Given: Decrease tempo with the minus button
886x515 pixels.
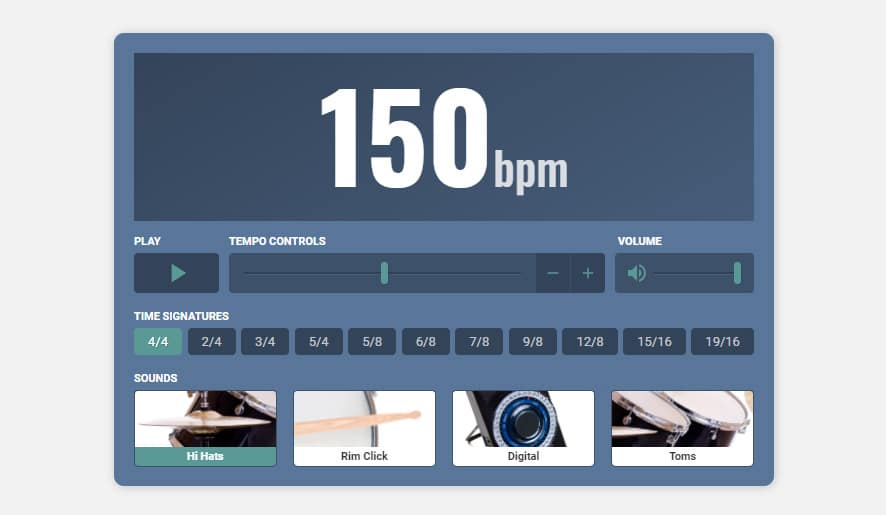Looking at the screenshot, I should click(x=553, y=273).
